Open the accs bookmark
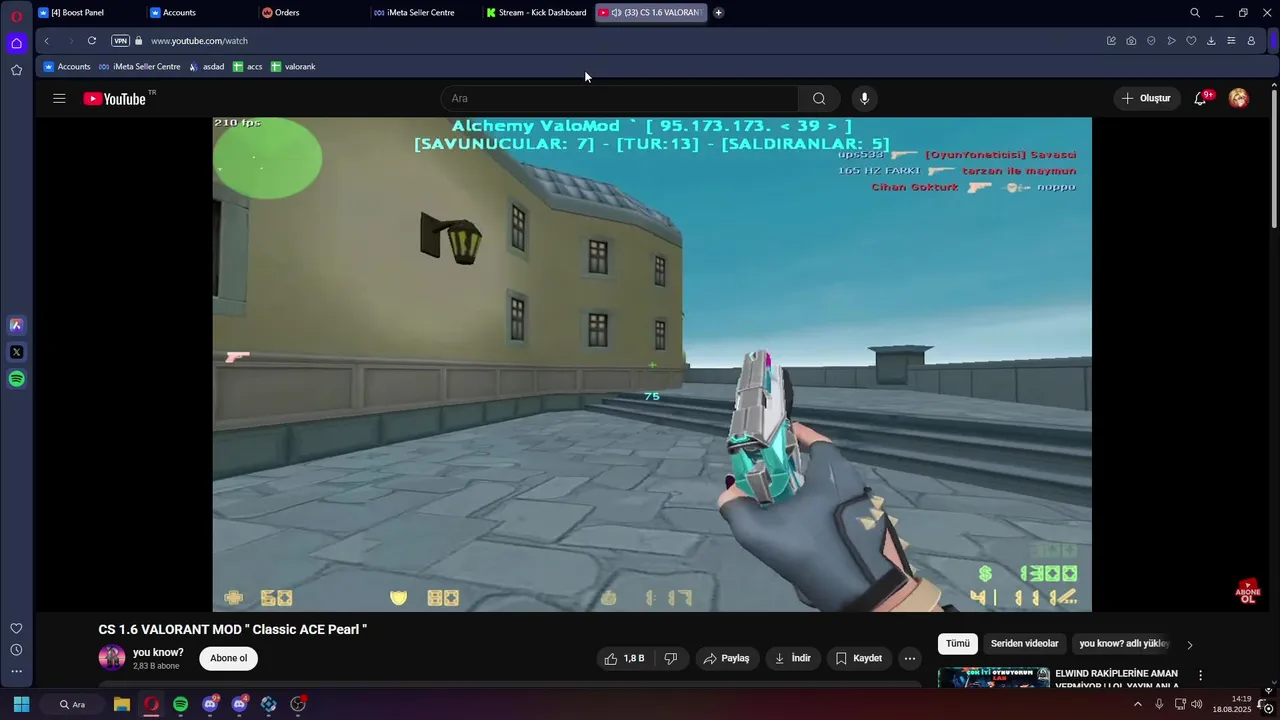The width and height of the screenshot is (1280, 720). pyautogui.click(x=248, y=67)
